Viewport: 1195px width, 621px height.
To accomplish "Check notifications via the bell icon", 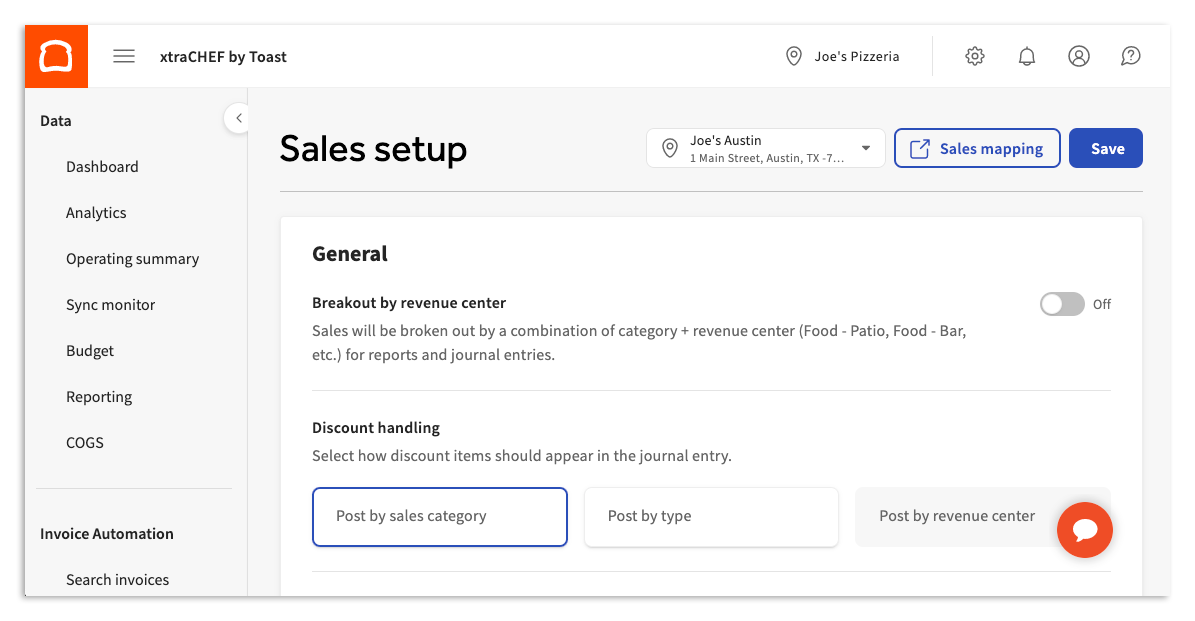I will tap(1026, 56).
